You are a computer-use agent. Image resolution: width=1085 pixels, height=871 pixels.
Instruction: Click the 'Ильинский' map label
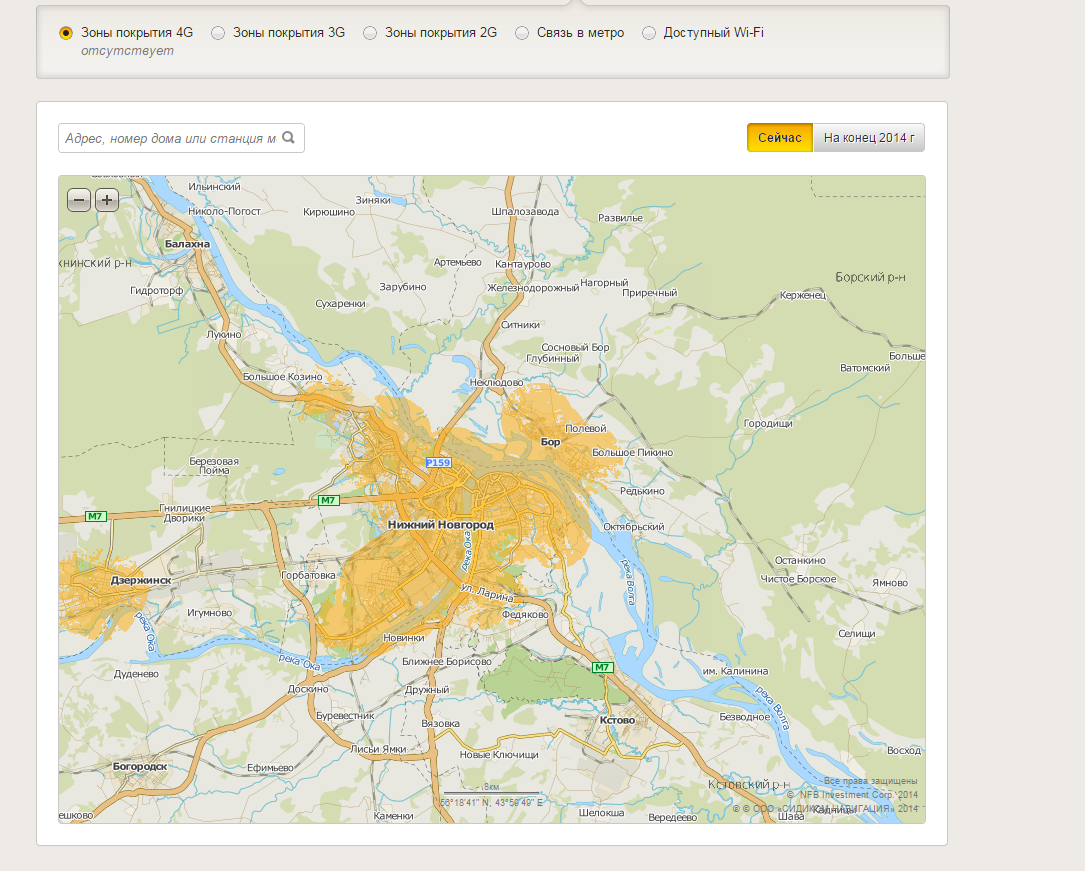[x=215, y=186]
